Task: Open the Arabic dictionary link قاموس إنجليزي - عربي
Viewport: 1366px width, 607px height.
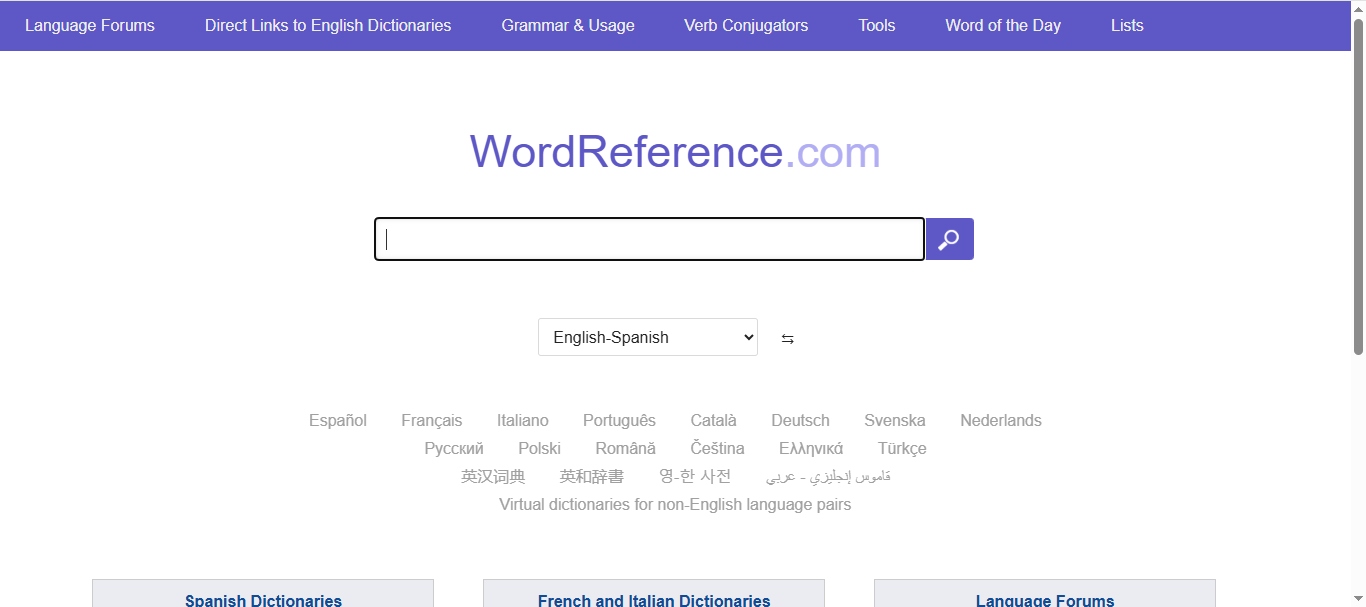Action: pos(828,476)
